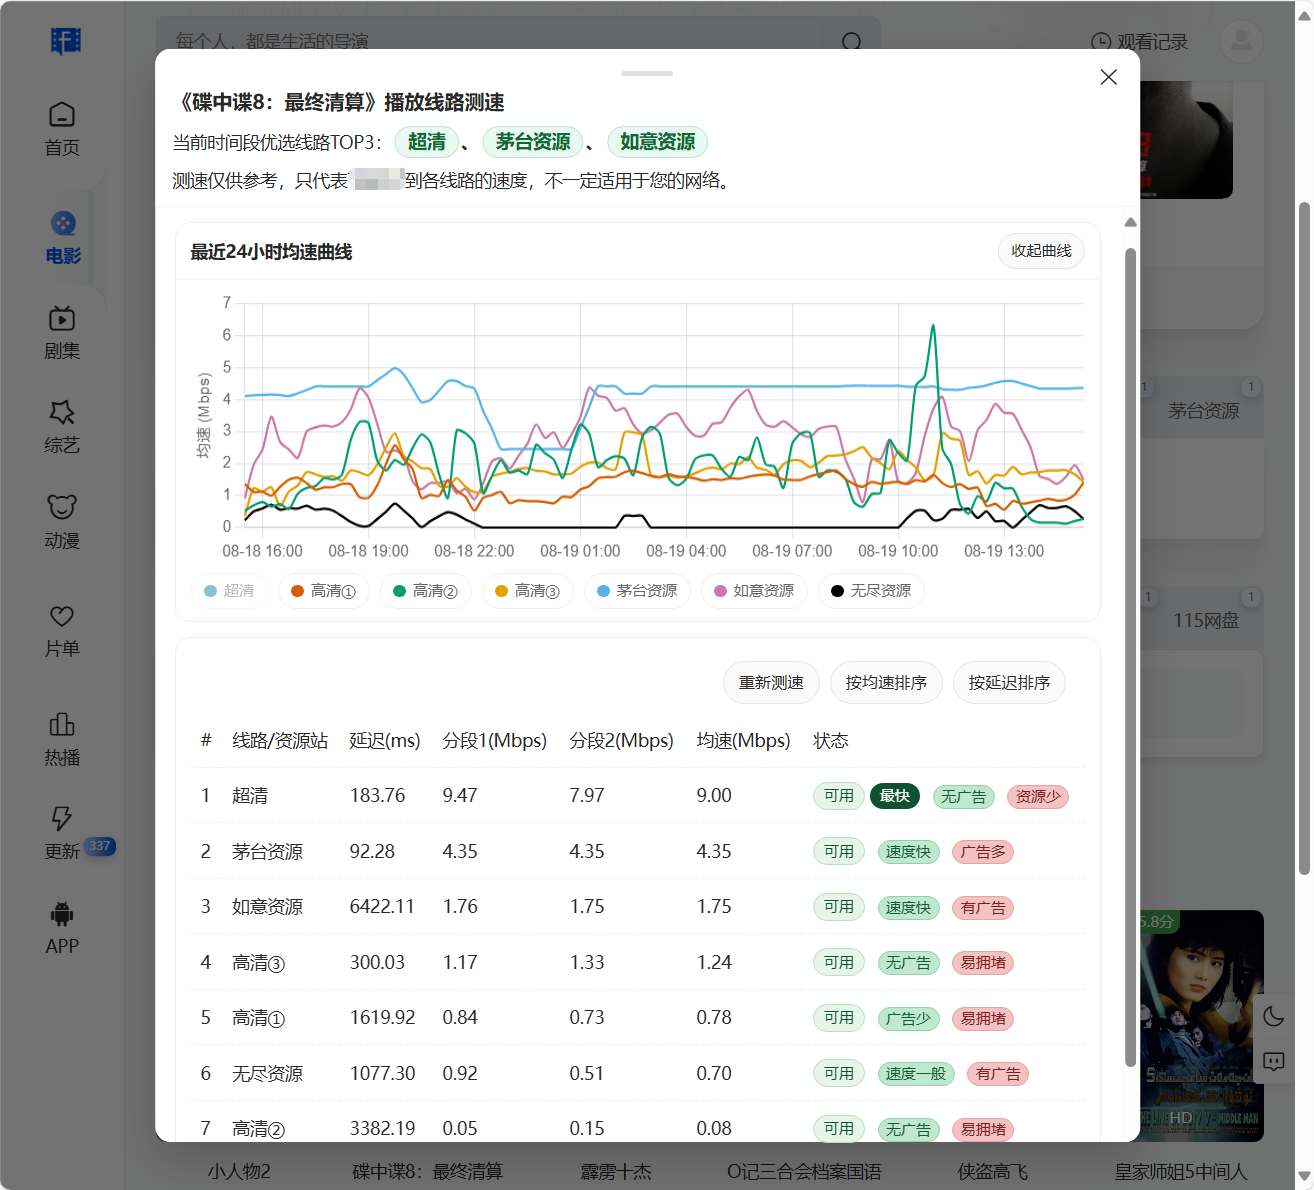The height and width of the screenshot is (1190, 1314).
Task: Click the 状态 column header
Action: coord(831,741)
